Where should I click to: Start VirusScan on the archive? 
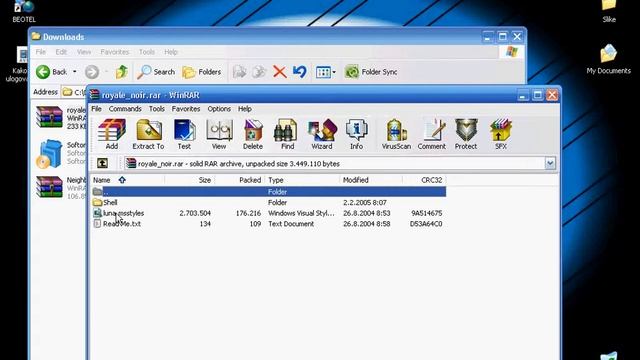pyautogui.click(x=396, y=134)
